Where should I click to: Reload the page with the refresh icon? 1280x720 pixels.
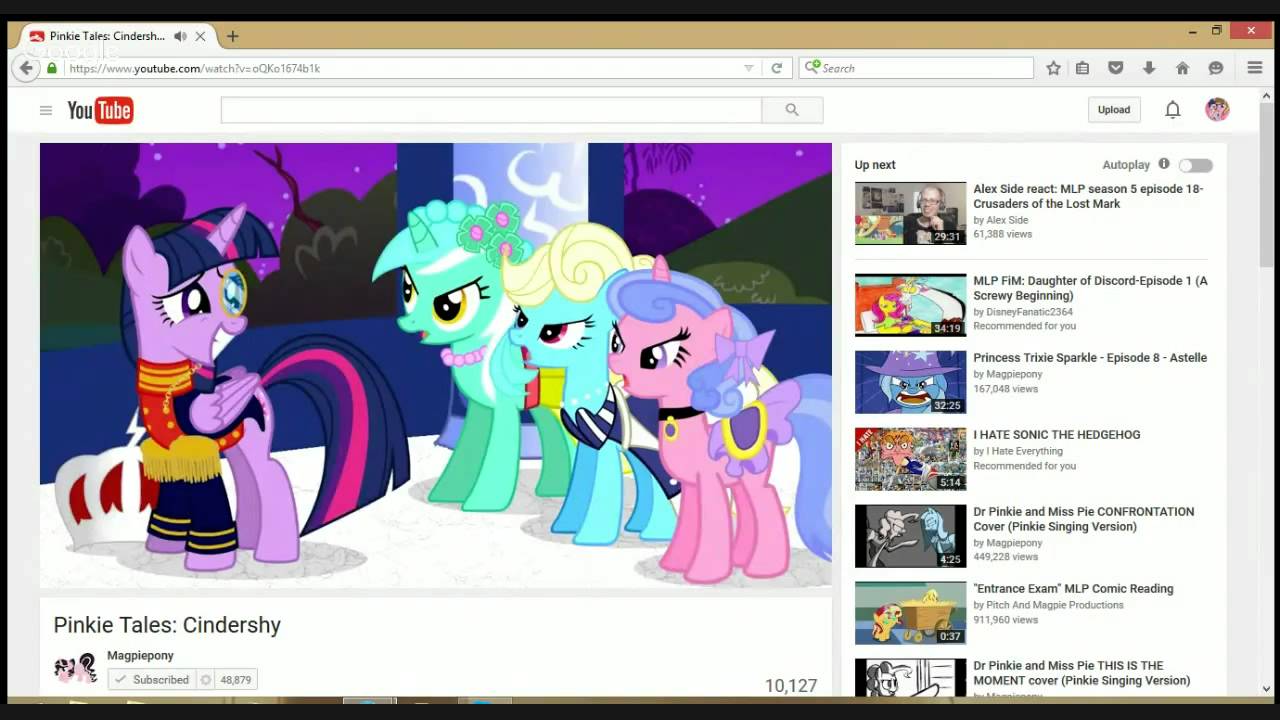tap(776, 68)
